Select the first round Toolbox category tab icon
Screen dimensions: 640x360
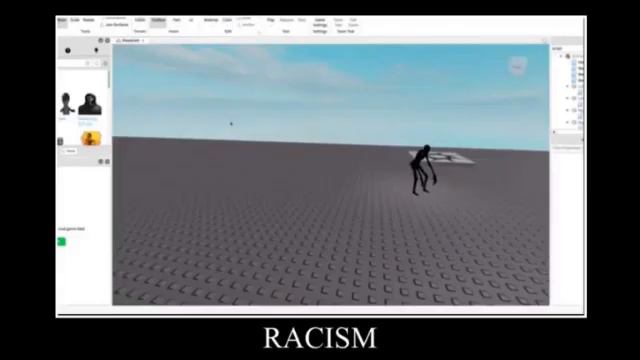pos(68,51)
